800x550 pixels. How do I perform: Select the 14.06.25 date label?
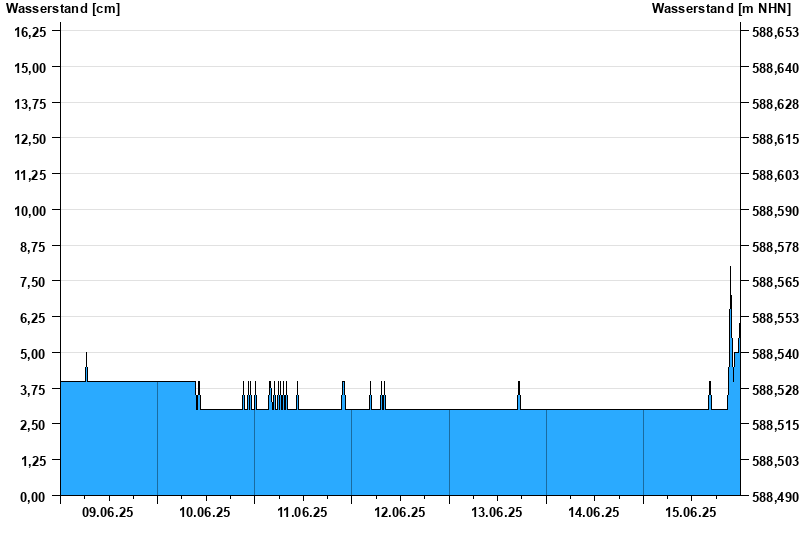click(594, 512)
